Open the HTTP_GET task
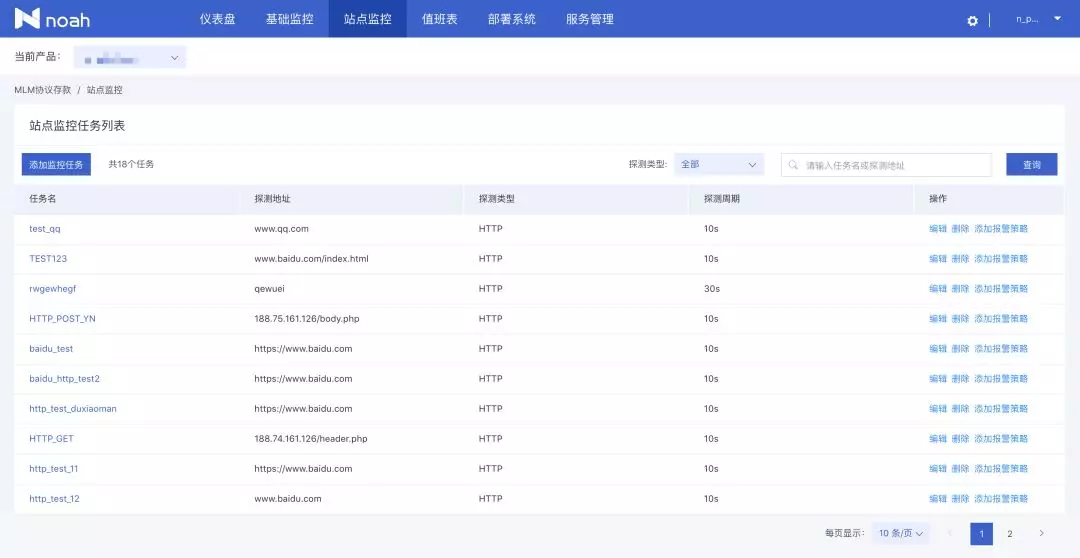 pos(52,438)
